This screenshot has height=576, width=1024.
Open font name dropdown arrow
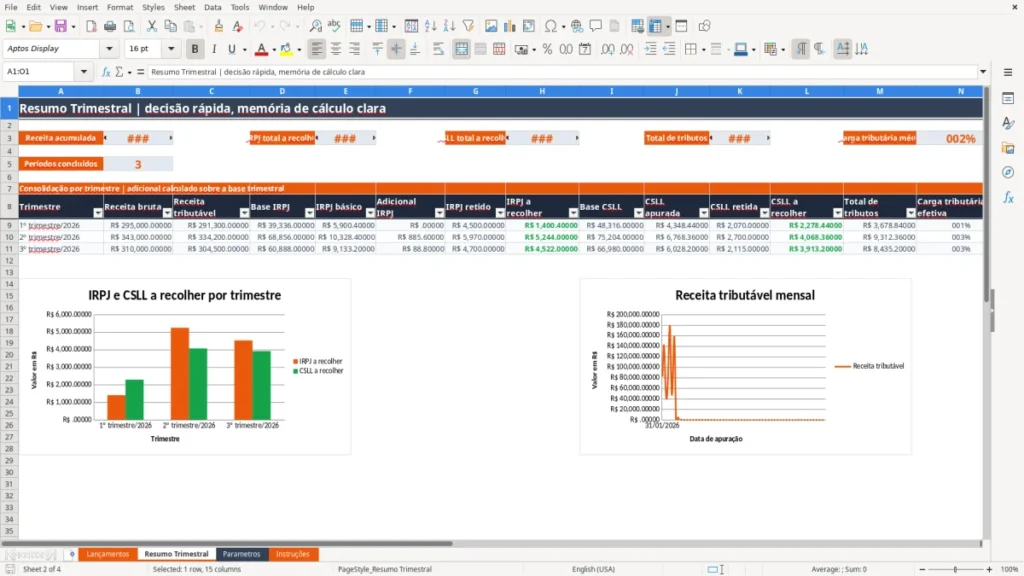[x=109, y=48]
